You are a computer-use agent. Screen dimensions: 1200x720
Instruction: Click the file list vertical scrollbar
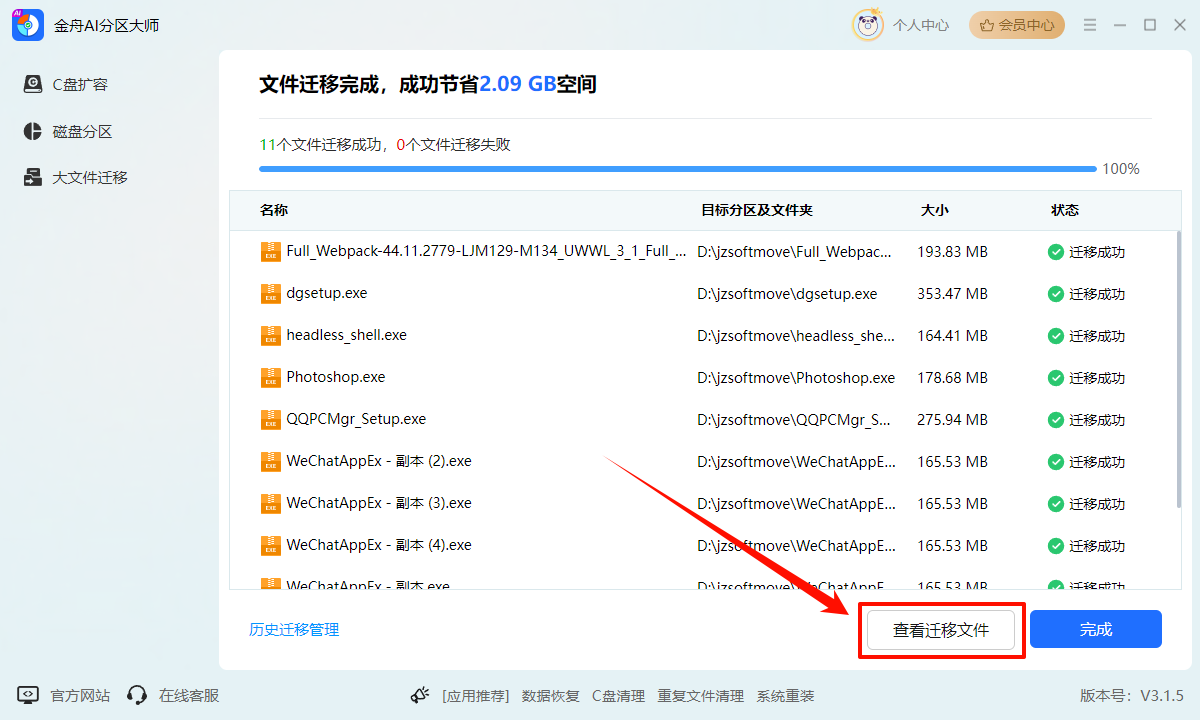[1178, 368]
